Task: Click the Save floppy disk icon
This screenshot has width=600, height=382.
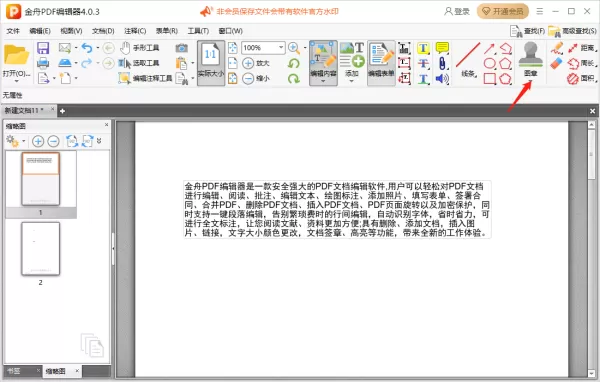Action: 43,48
